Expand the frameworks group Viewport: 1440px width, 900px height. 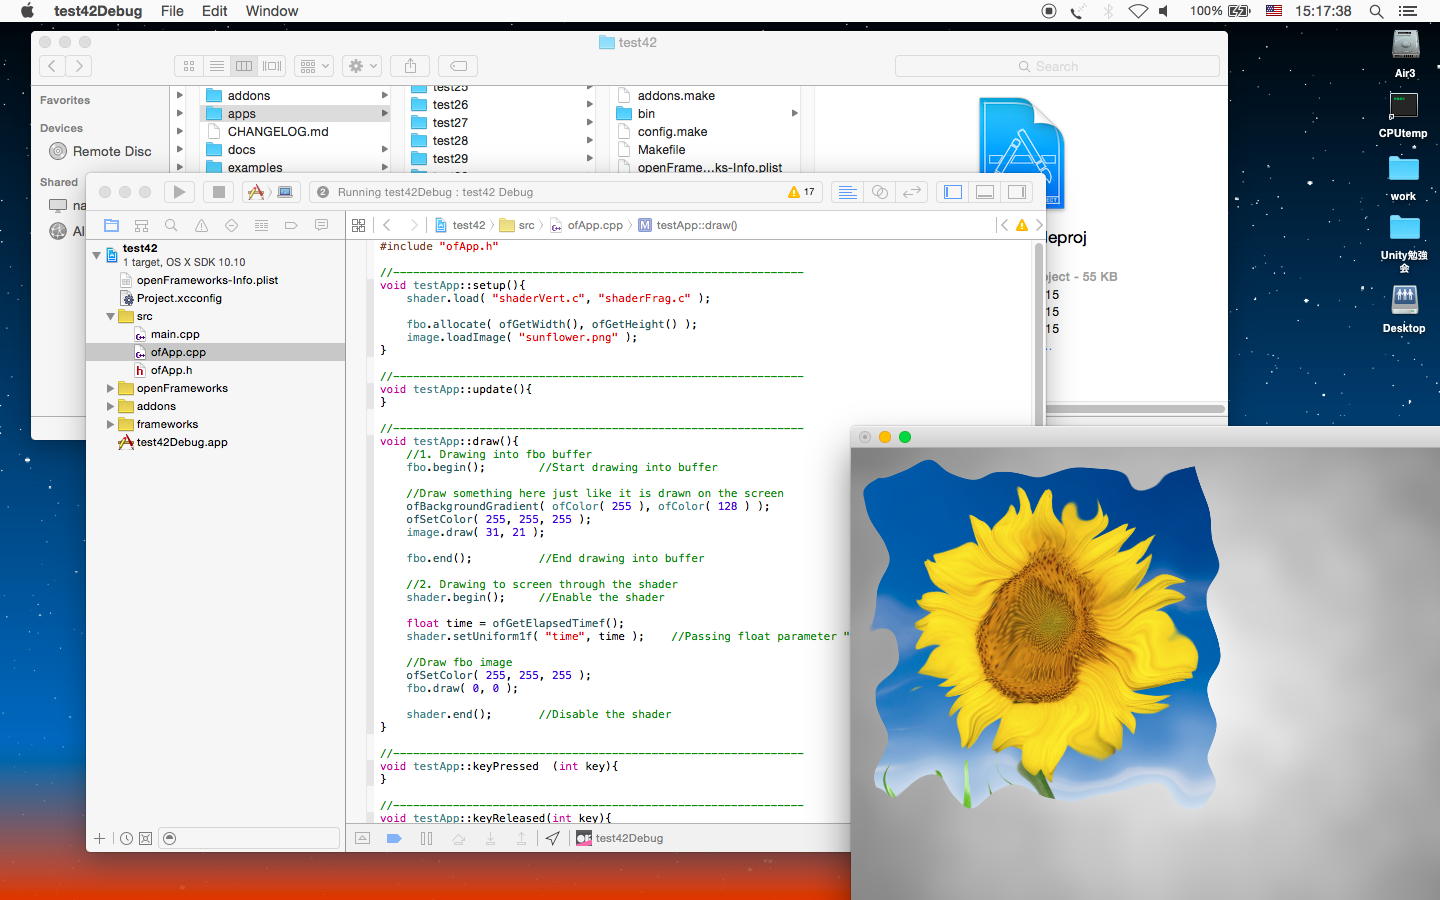pos(111,424)
